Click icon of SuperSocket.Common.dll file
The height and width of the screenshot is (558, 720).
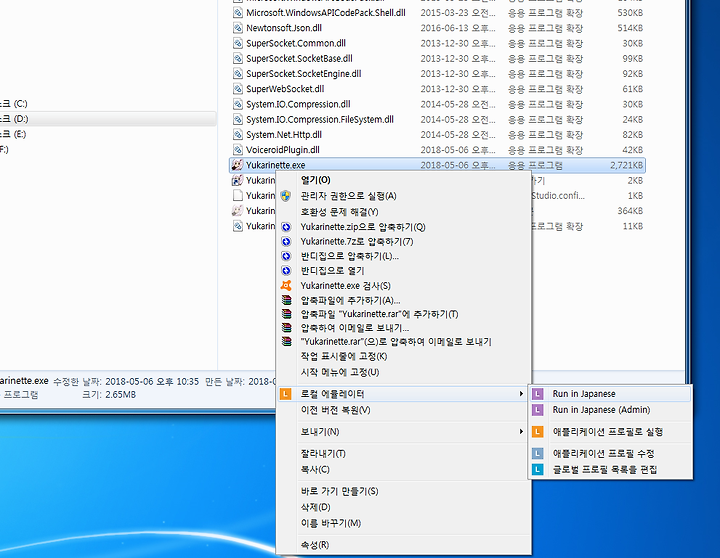coord(237,43)
